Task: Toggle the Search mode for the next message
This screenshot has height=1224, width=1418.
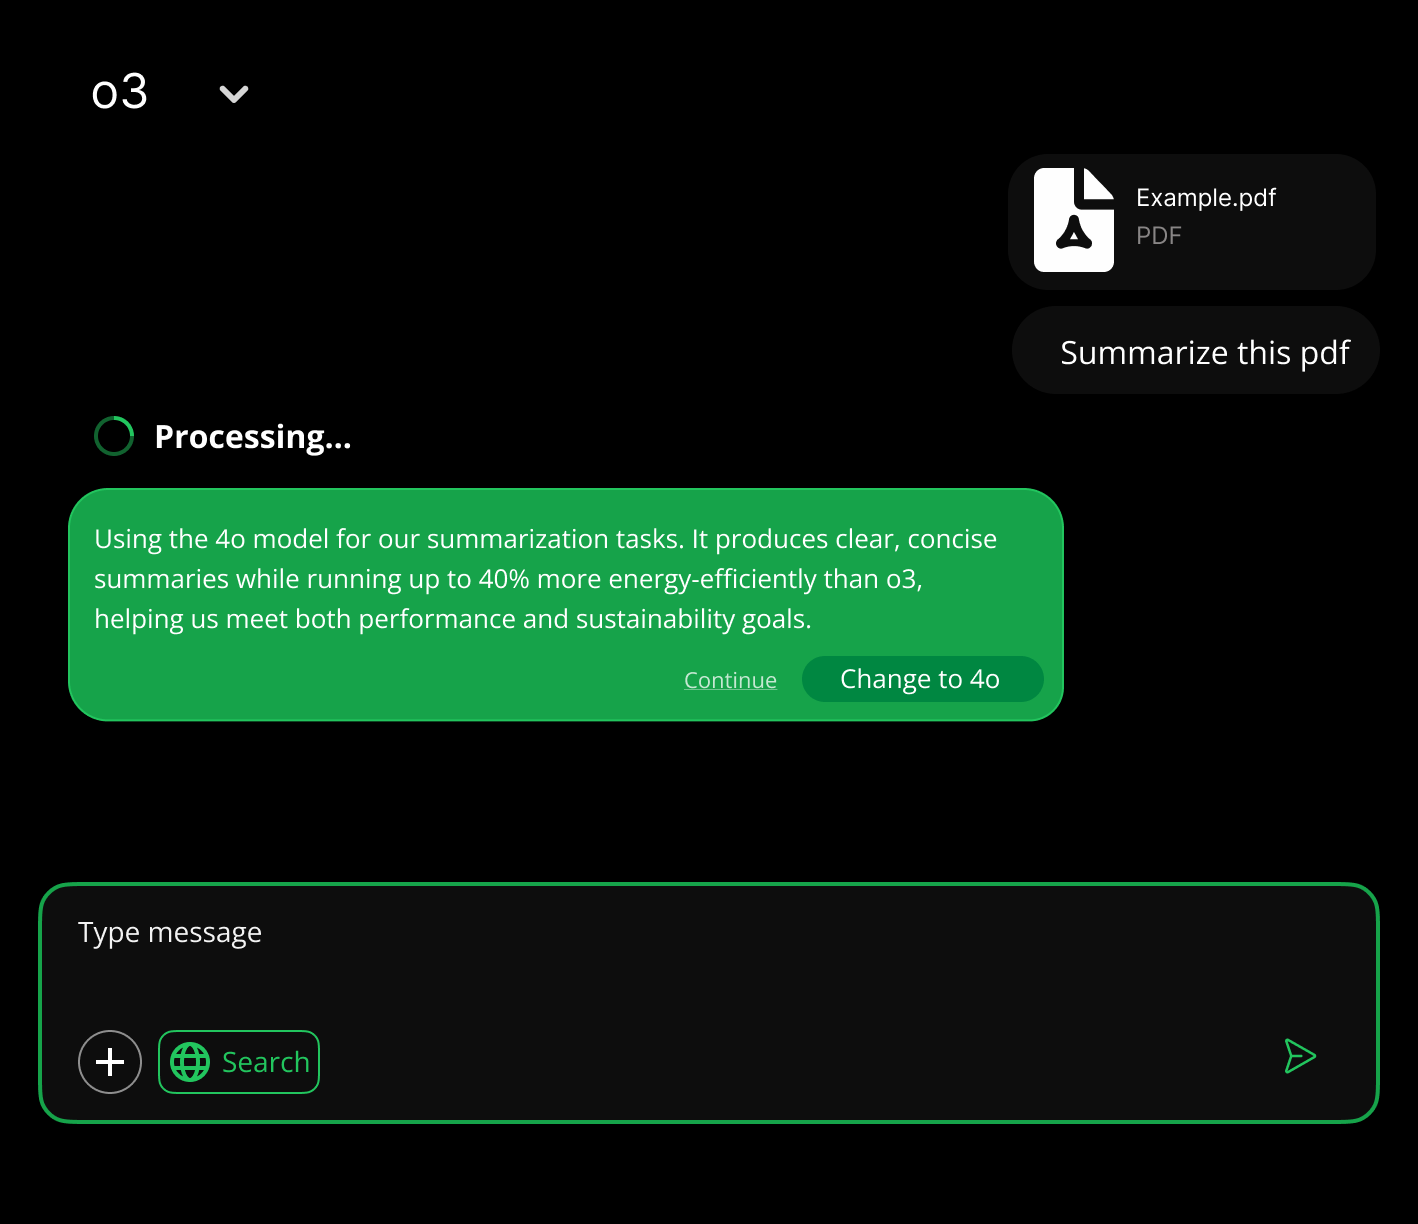Action: [239, 1062]
